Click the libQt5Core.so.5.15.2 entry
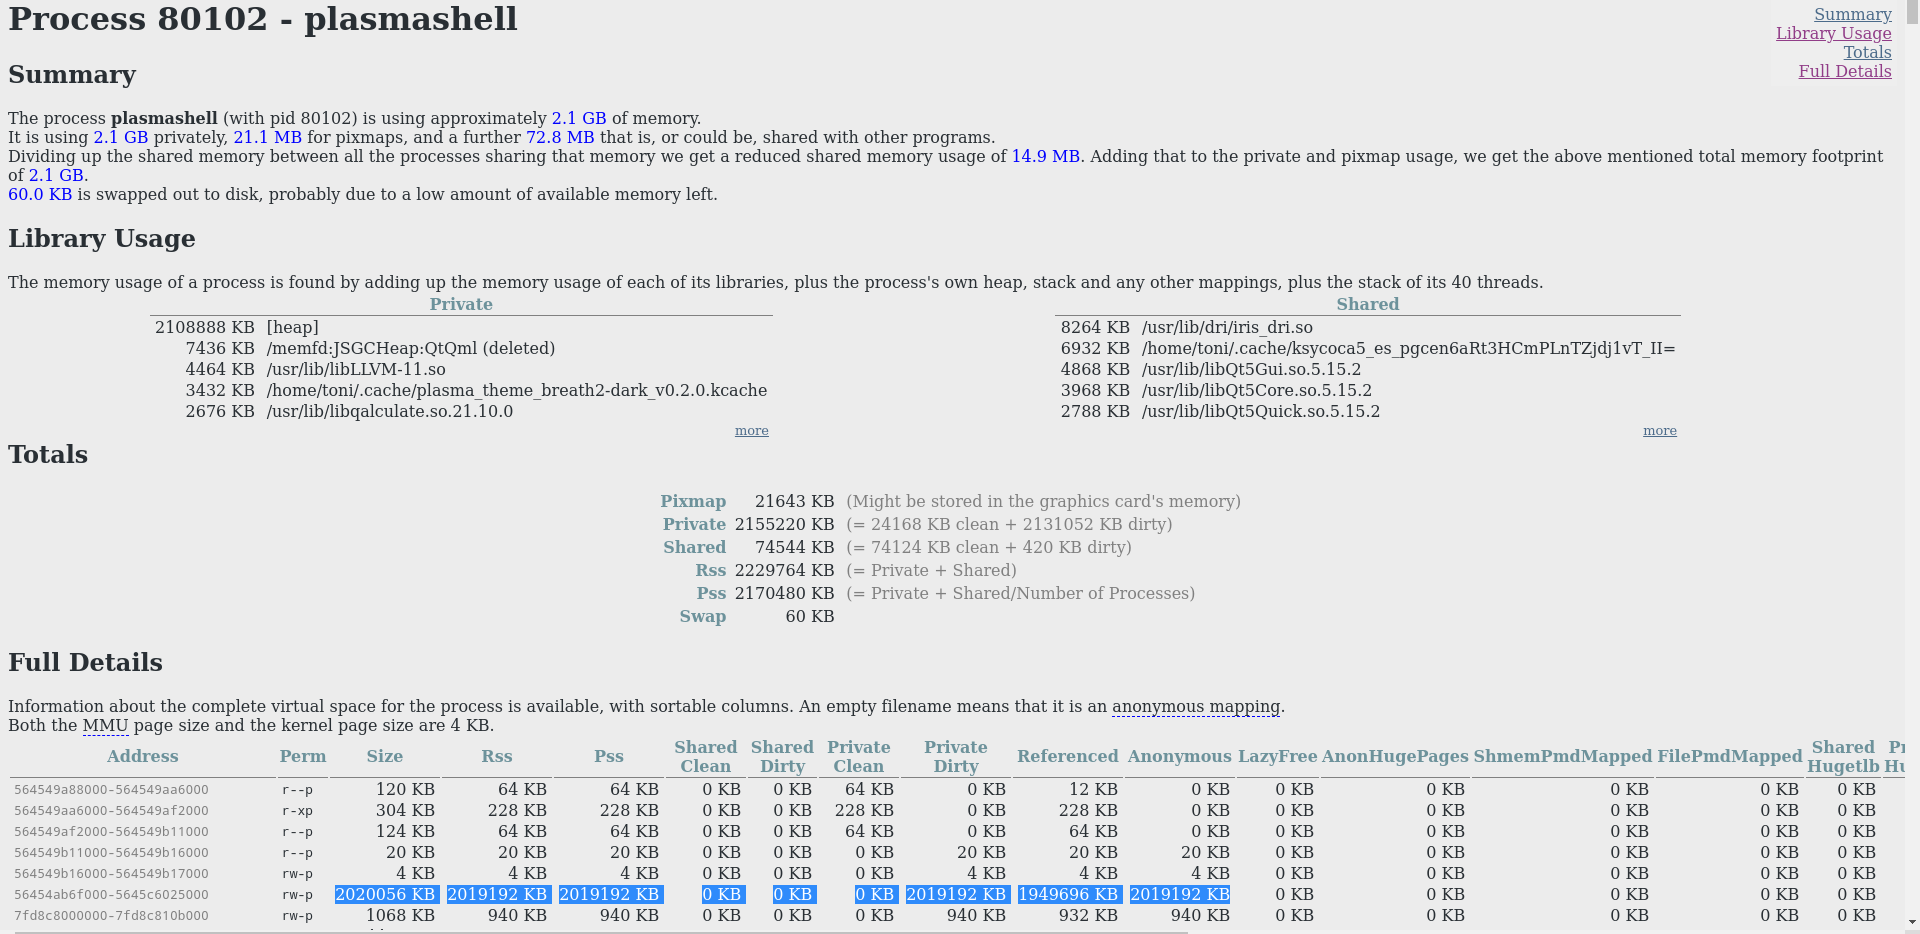Viewport: 1920px width, 934px height. [1256, 390]
